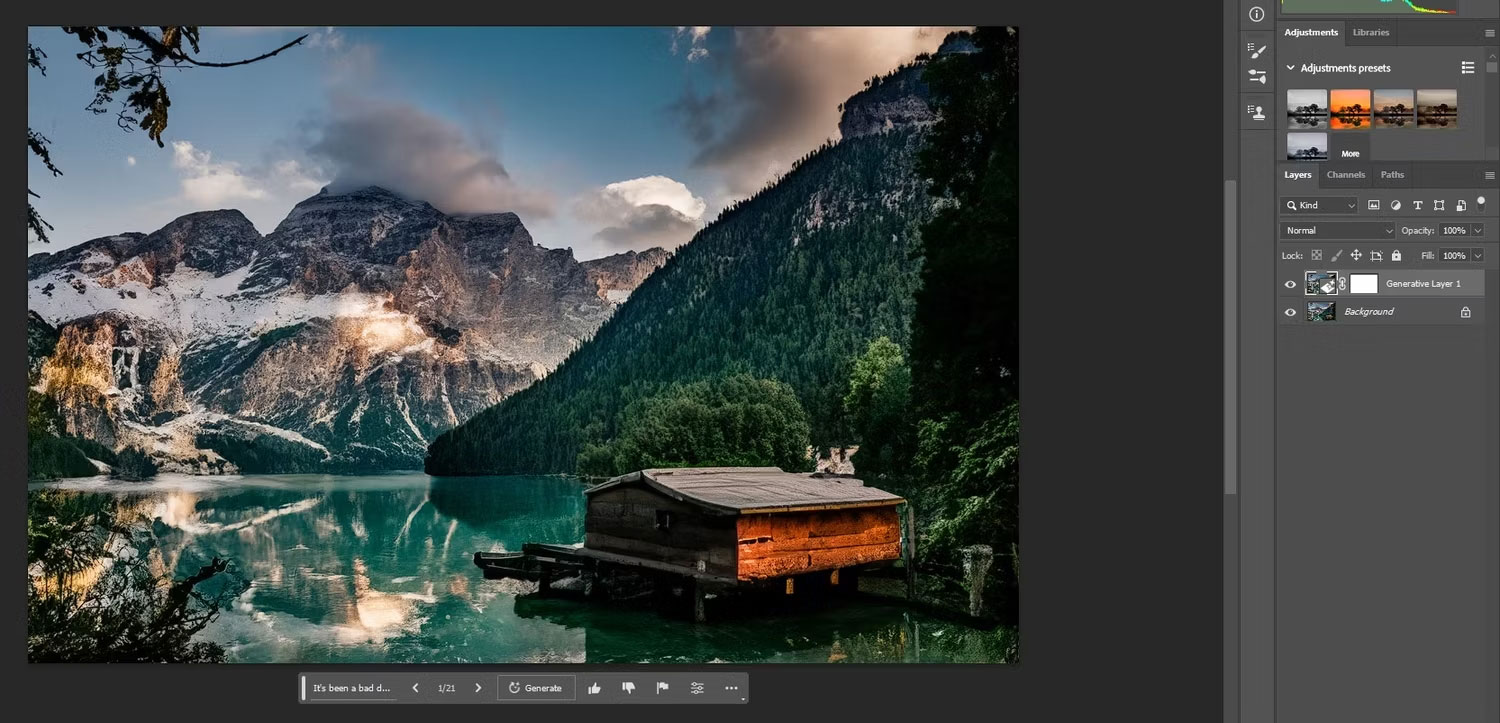This screenshot has width=1500, height=723.
Task: Open the Layers panel menu
Action: [1489, 175]
